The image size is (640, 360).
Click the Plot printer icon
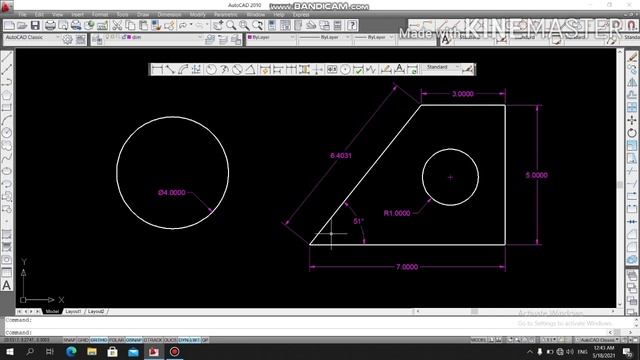50,25
